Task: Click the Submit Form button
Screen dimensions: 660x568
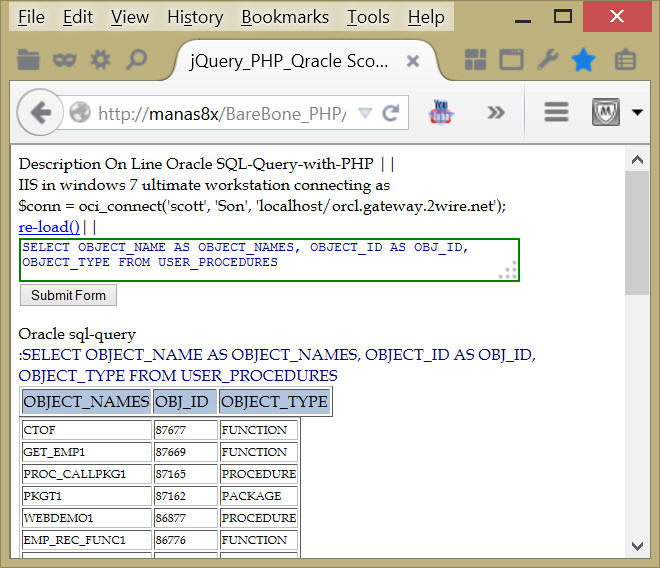Action: point(68,295)
